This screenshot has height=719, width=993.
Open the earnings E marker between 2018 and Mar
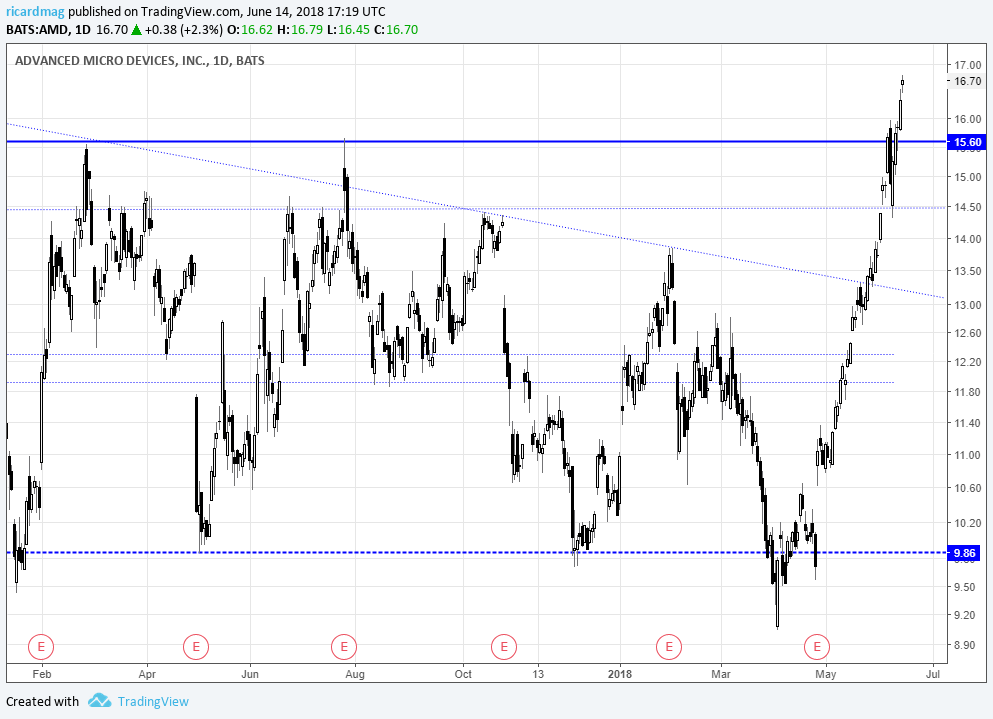coord(669,647)
